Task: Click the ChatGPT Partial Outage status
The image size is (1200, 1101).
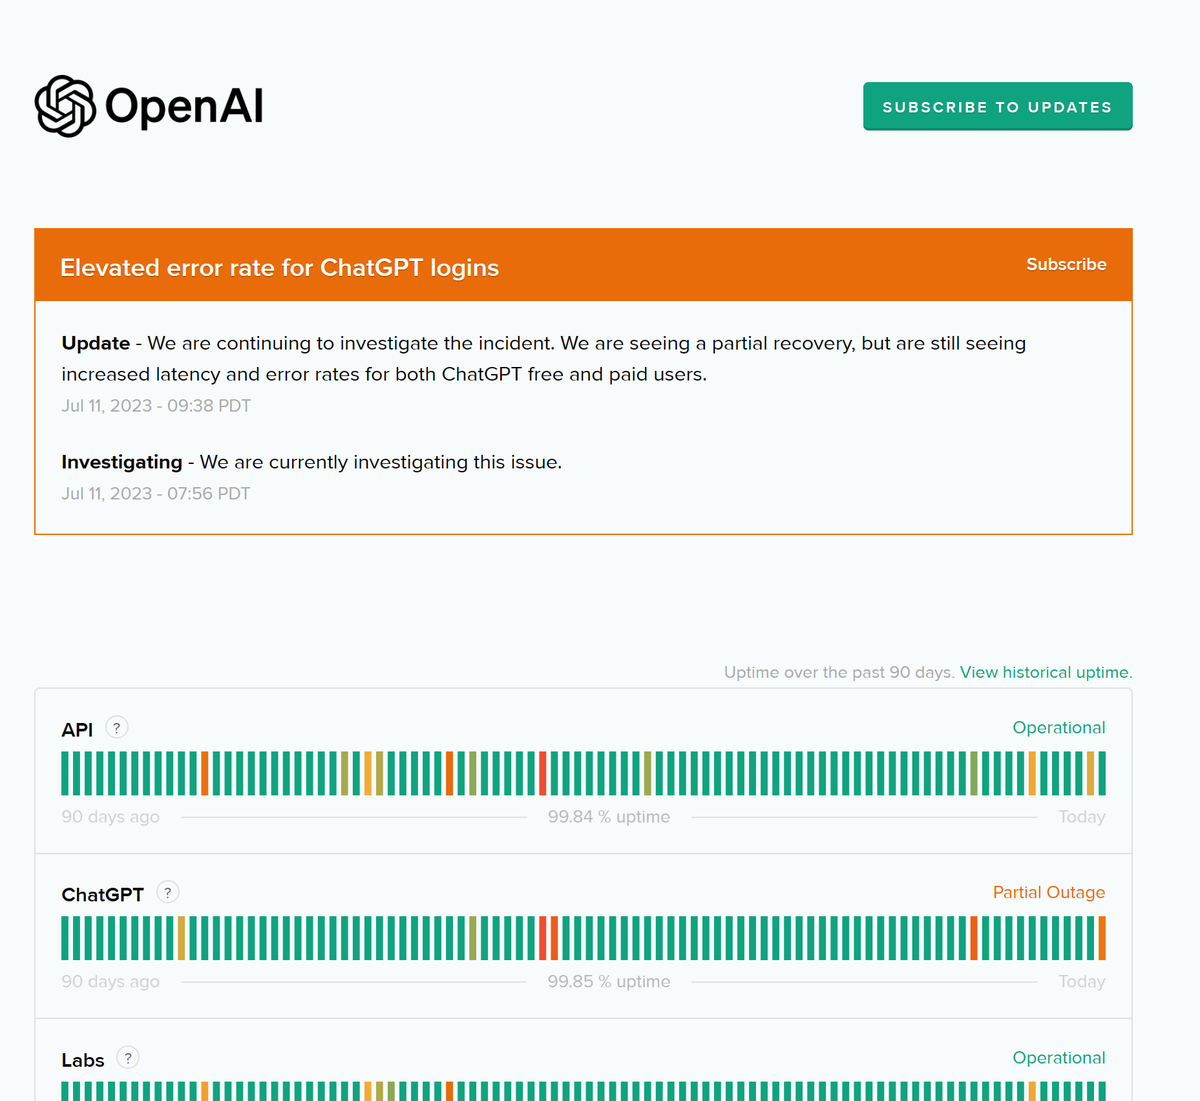Action: pyautogui.click(x=1049, y=893)
